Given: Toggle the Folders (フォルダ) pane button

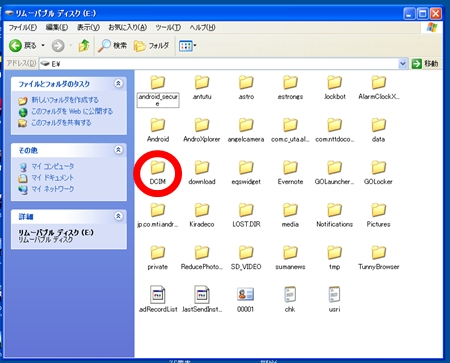Looking at the screenshot, I should 152,46.
